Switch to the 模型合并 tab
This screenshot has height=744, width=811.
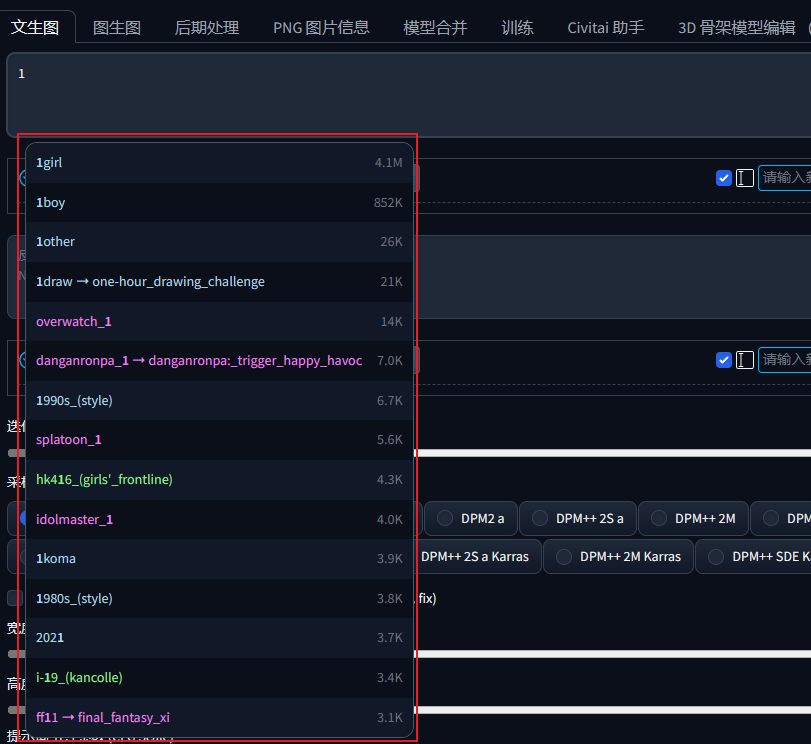point(435,27)
